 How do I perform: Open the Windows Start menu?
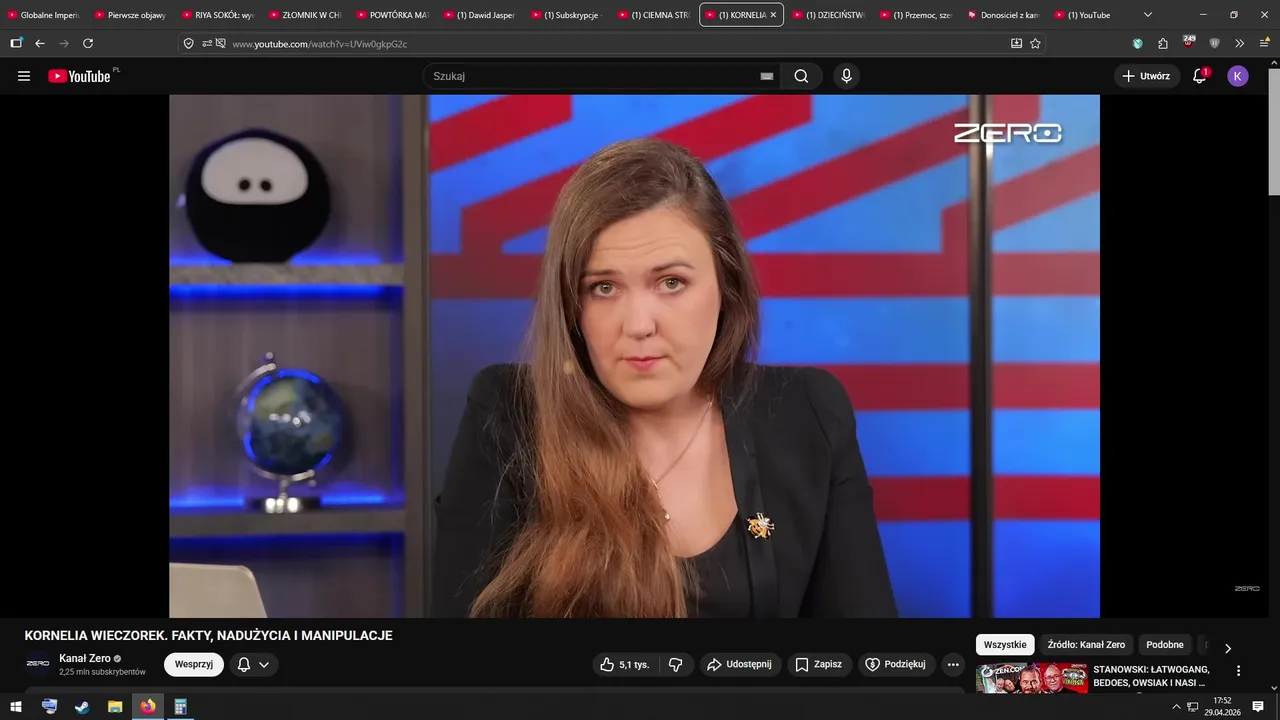coord(16,706)
